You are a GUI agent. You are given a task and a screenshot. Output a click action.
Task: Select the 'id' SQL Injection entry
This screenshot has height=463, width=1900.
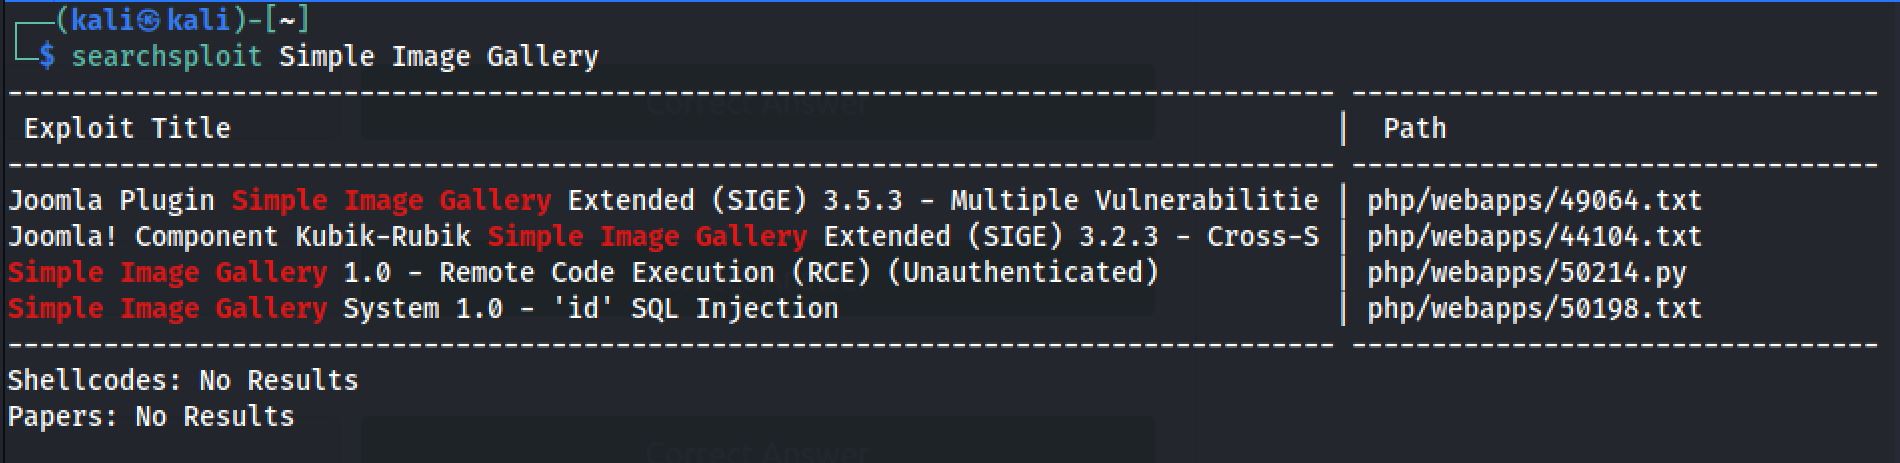click(590, 308)
